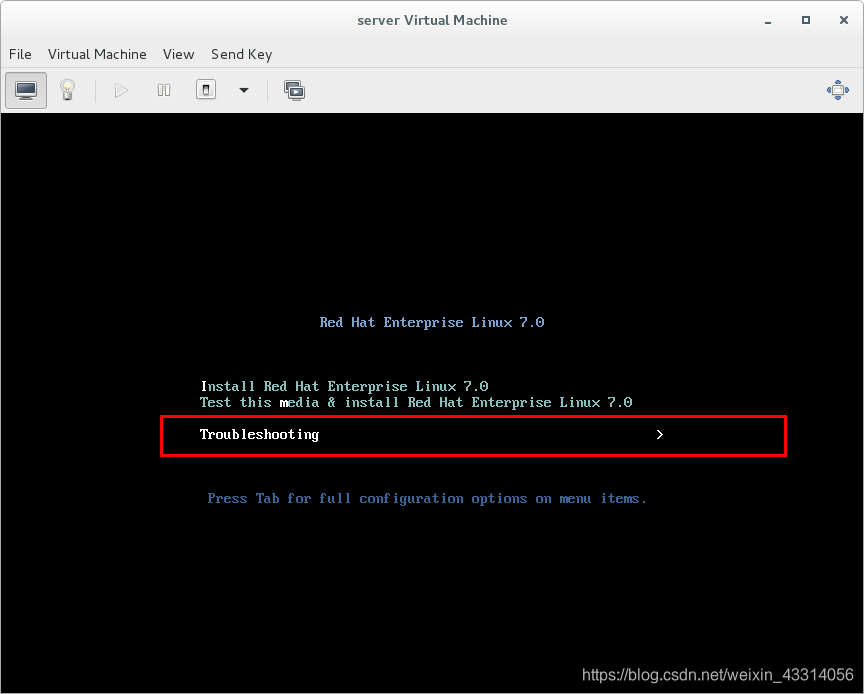Image resolution: width=864 pixels, height=694 pixels.
Task: Pause the virtual machine
Action: 164,90
